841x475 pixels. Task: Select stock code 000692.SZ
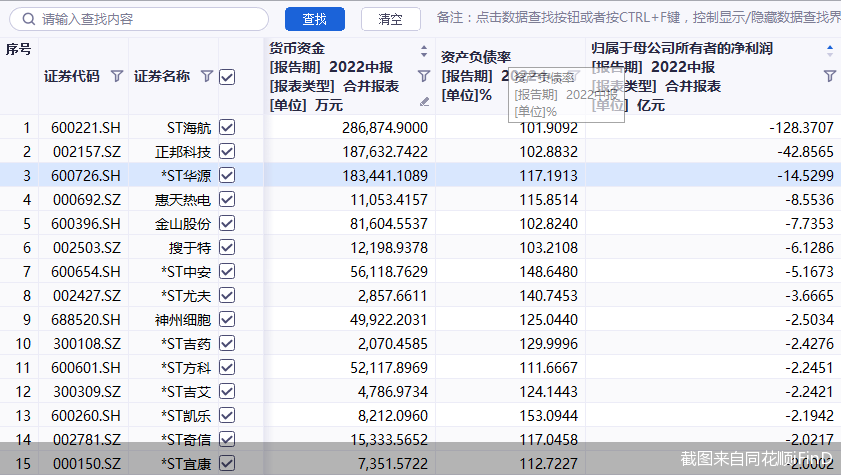click(x=87, y=199)
